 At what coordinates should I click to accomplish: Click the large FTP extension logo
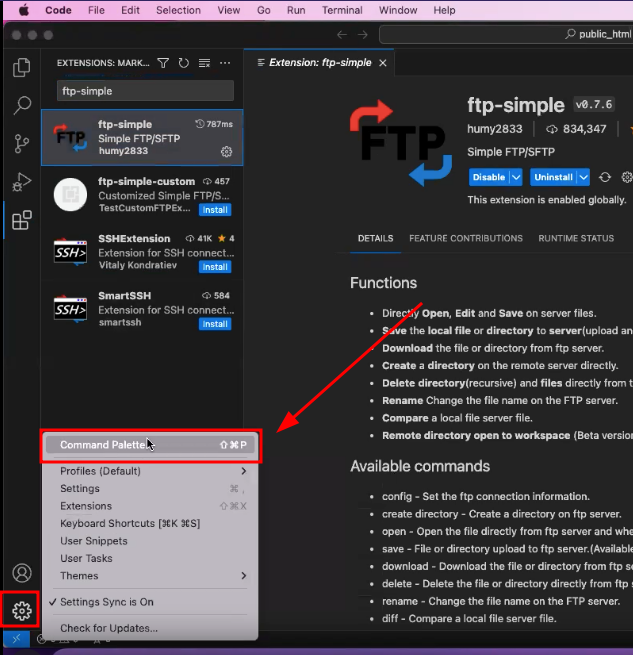point(401,143)
